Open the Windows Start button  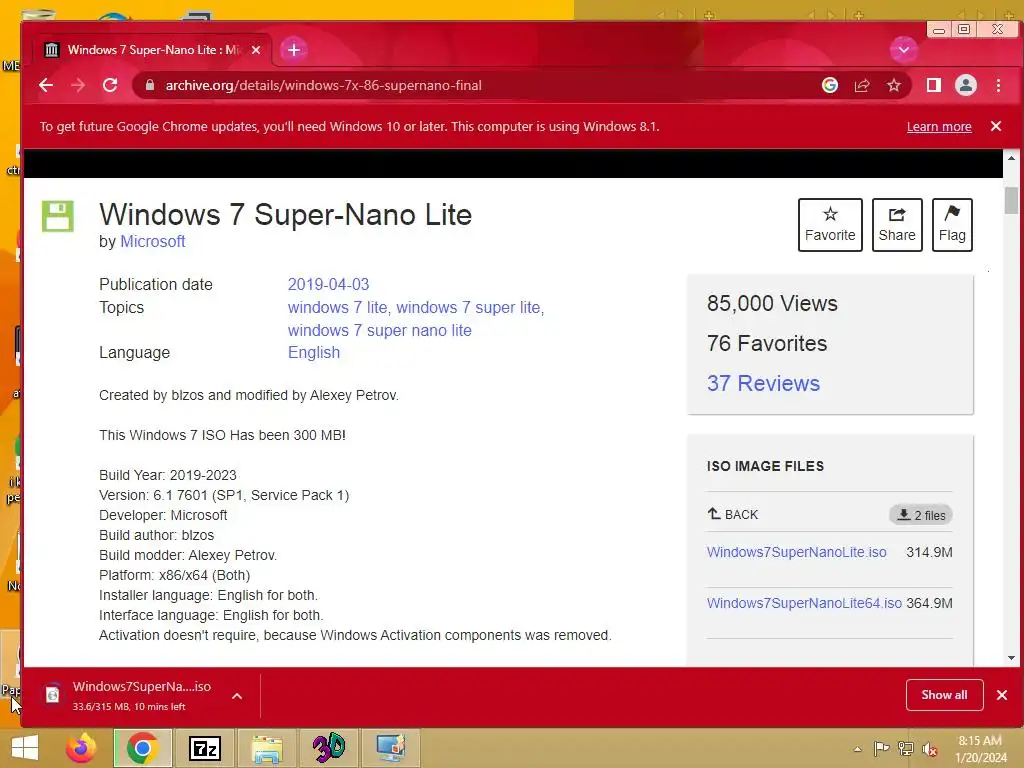click(x=24, y=748)
